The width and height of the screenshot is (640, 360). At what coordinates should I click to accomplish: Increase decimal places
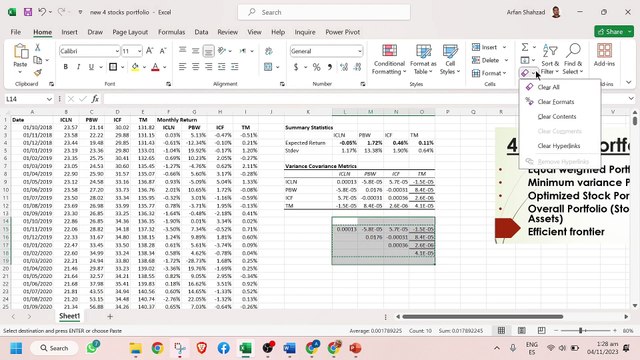(344, 67)
